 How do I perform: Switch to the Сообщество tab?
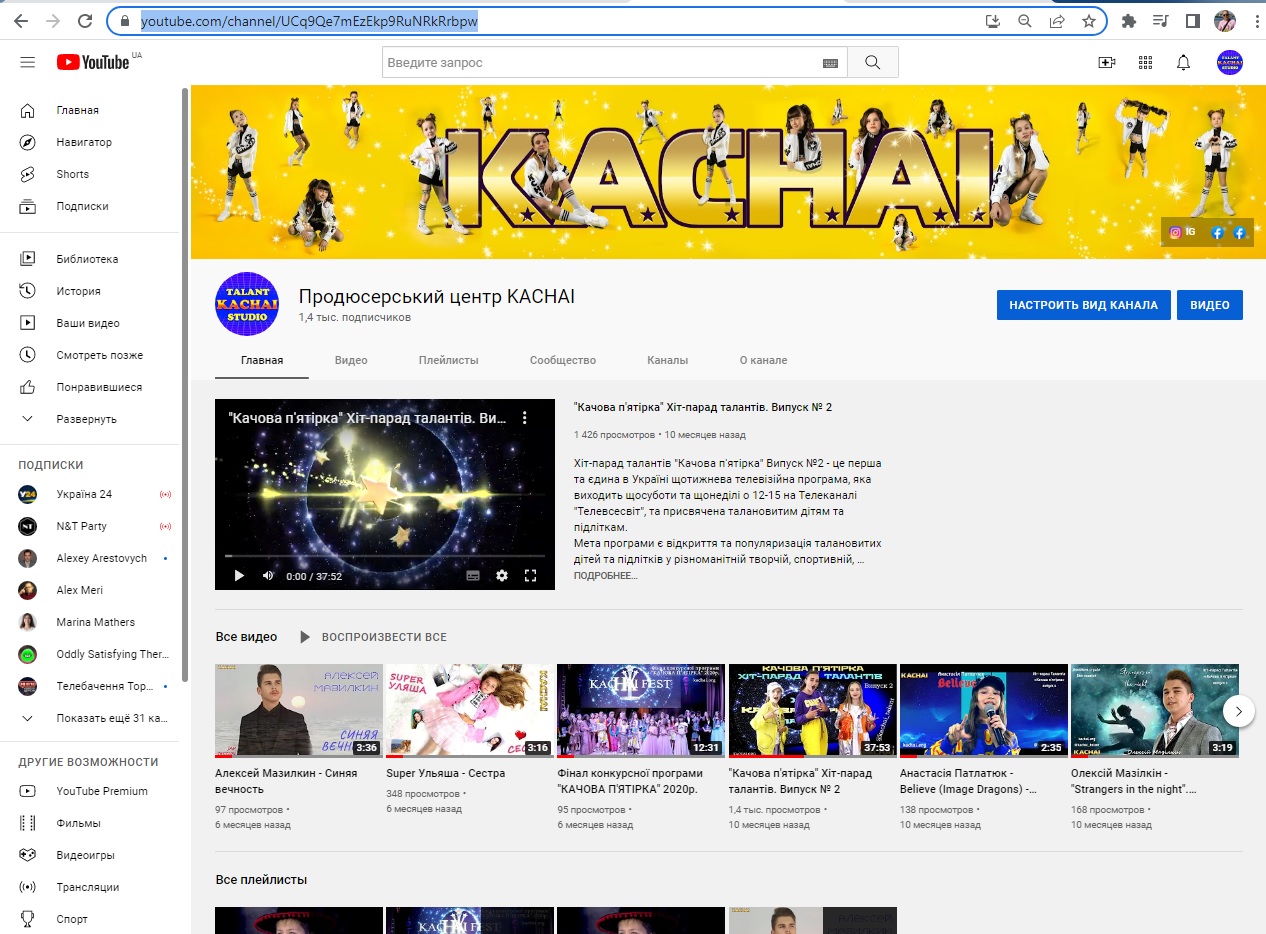point(563,360)
